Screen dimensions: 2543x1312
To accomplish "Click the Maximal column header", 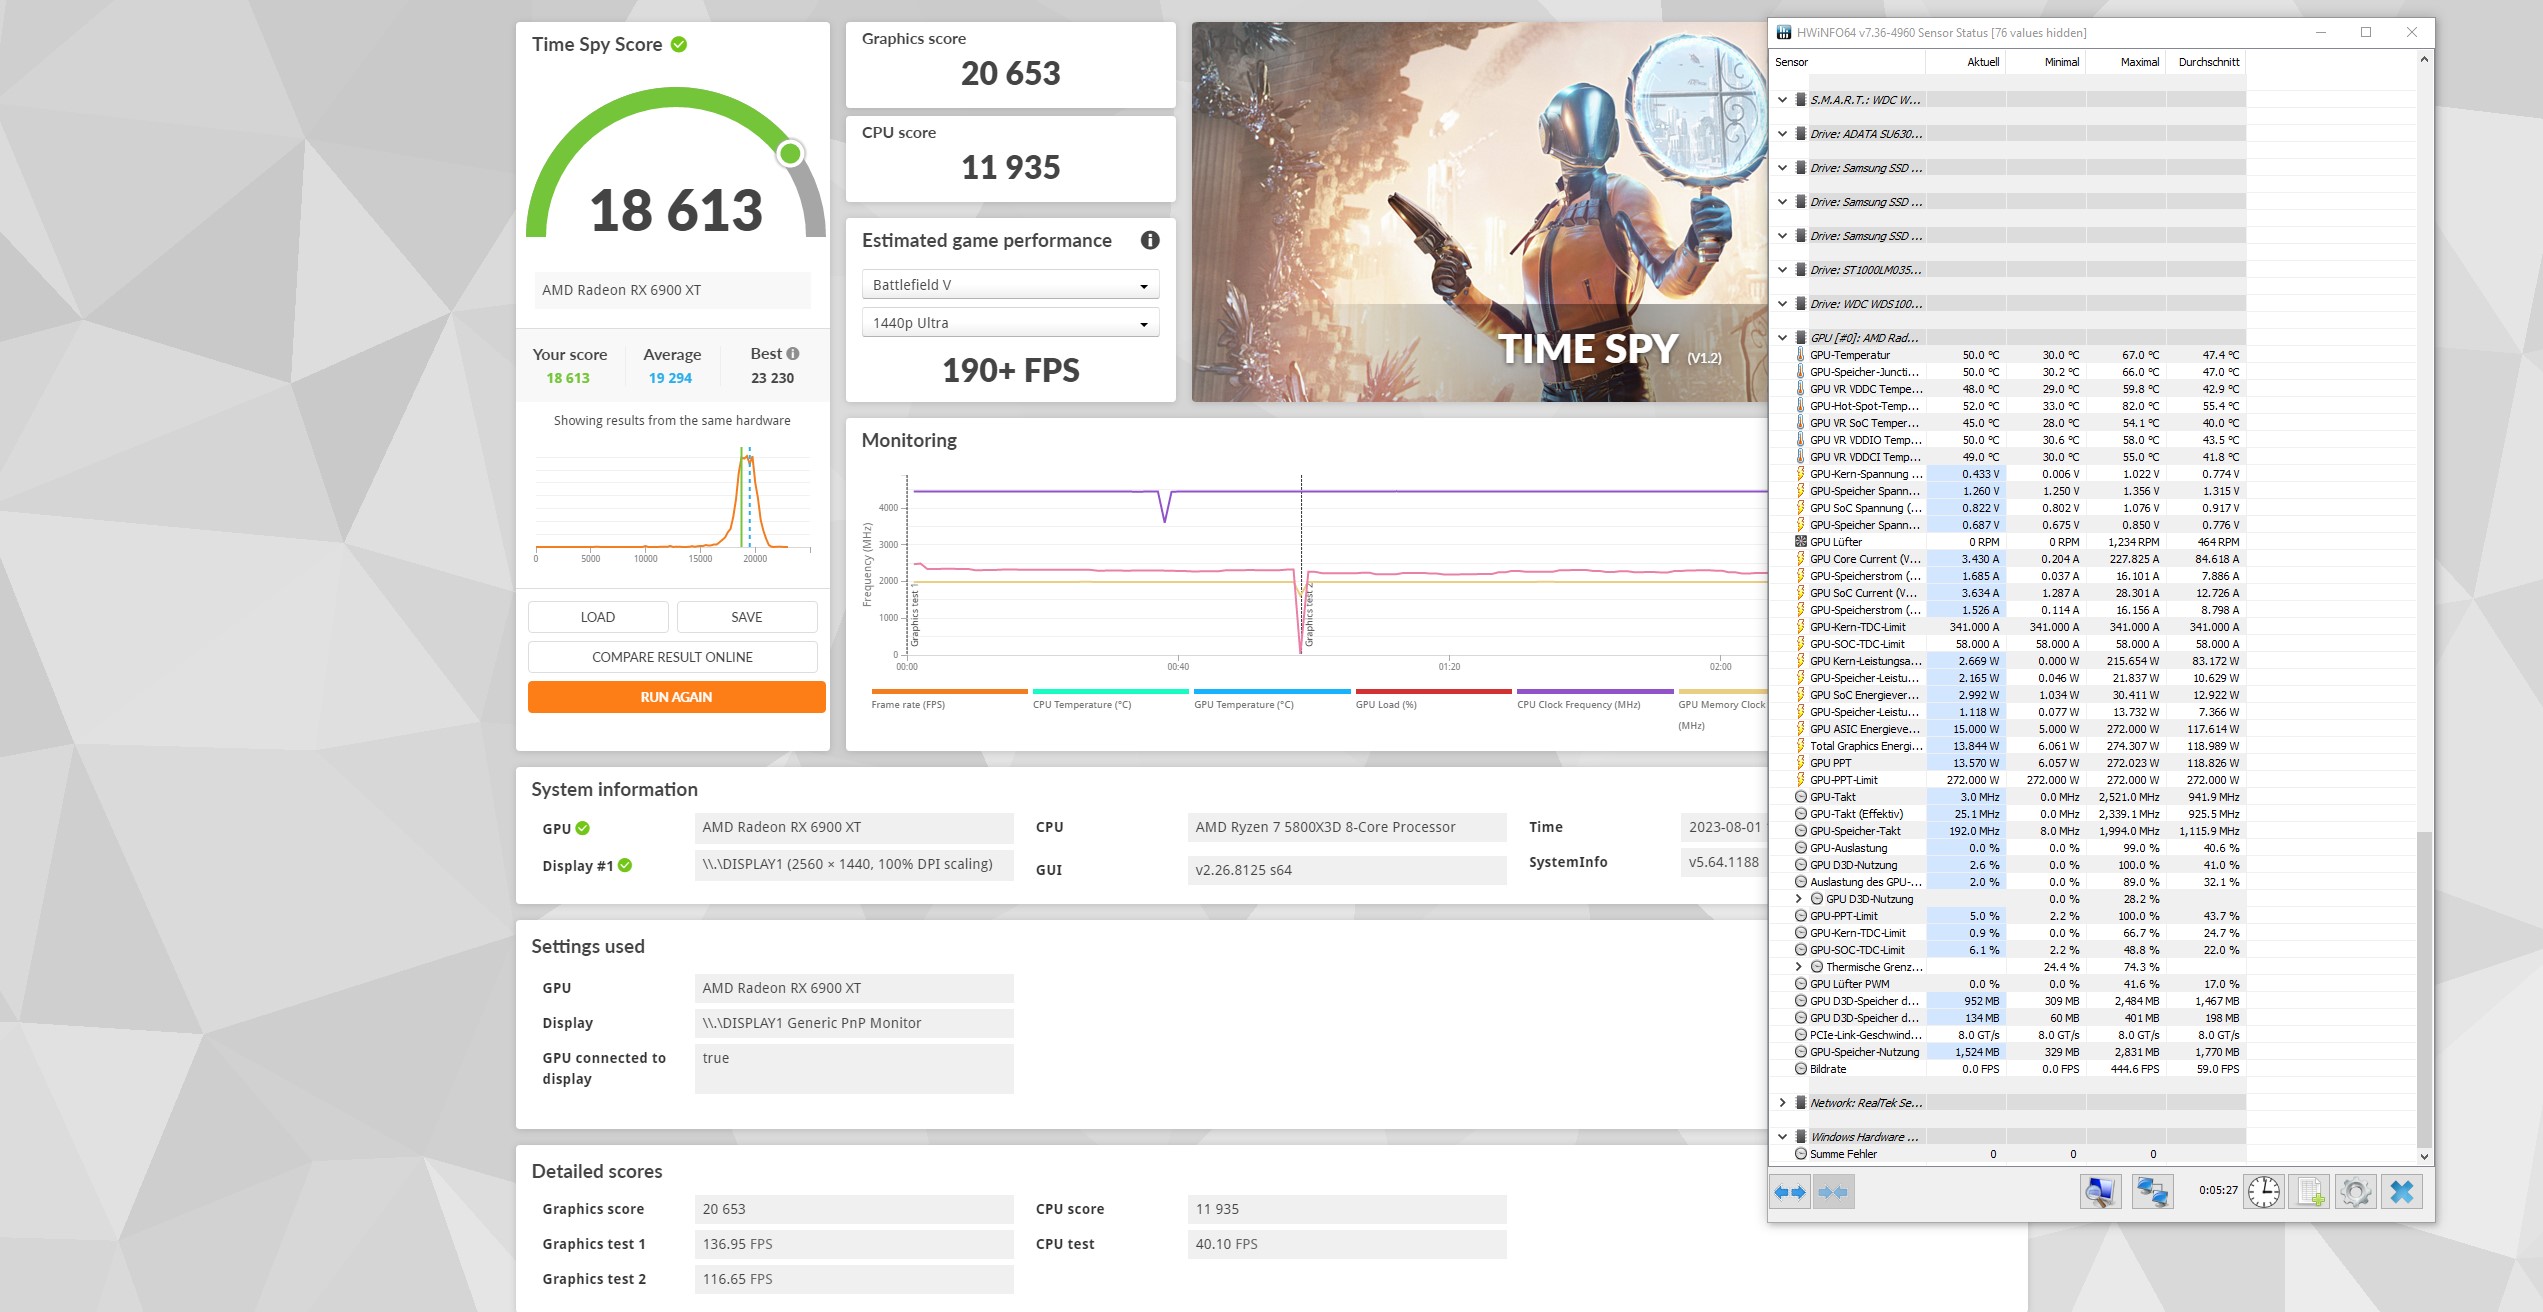I will (x=2139, y=62).
